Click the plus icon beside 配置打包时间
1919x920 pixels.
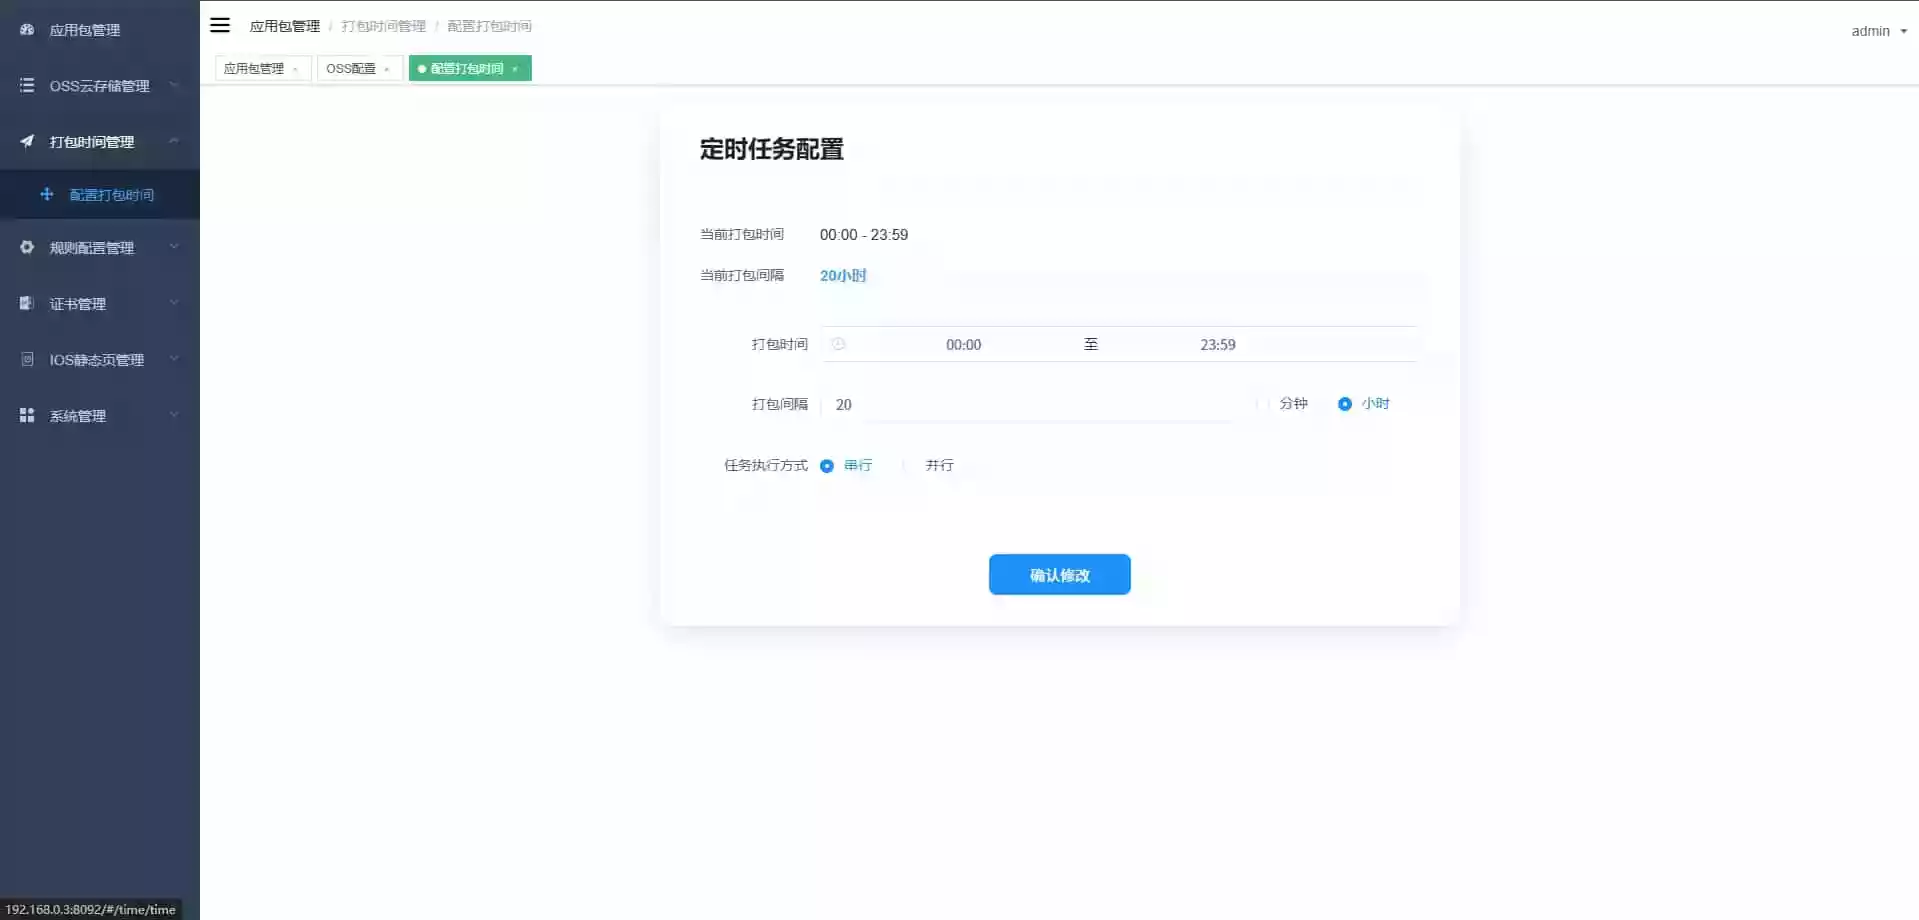click(47, 194)
